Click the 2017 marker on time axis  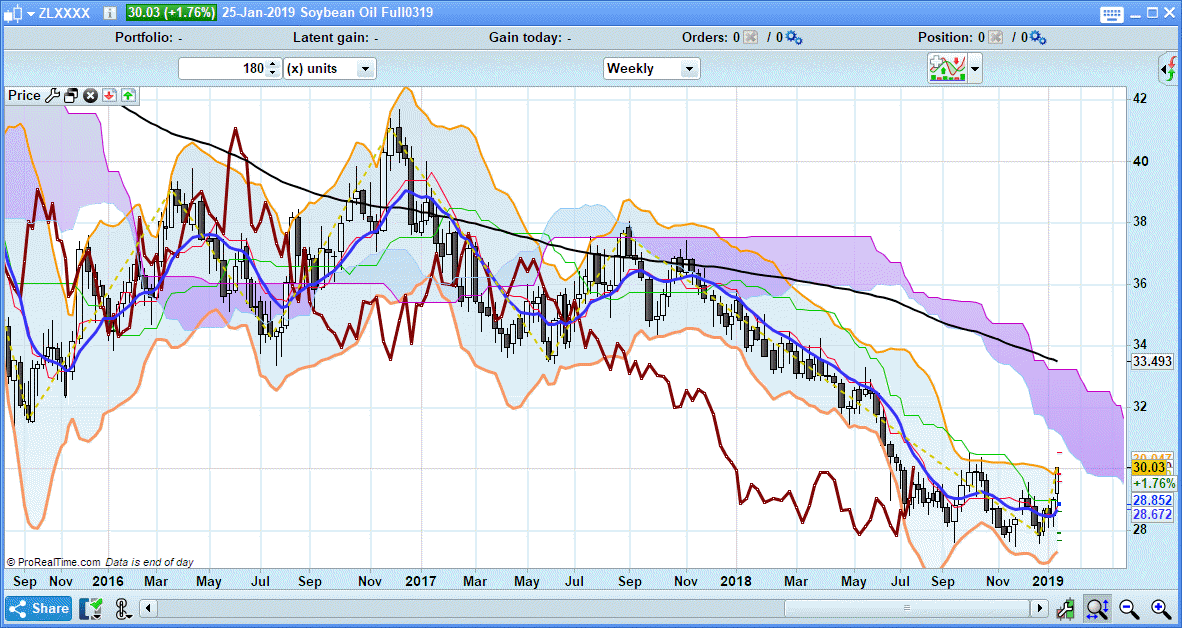pos(421,581)
